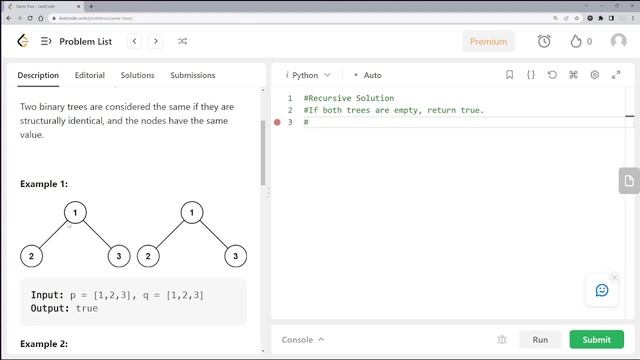This screenshot has height=360, width=640.
Task: Switch to the Submissions tab
Action: pyautogui.click(x=193, y=75)
